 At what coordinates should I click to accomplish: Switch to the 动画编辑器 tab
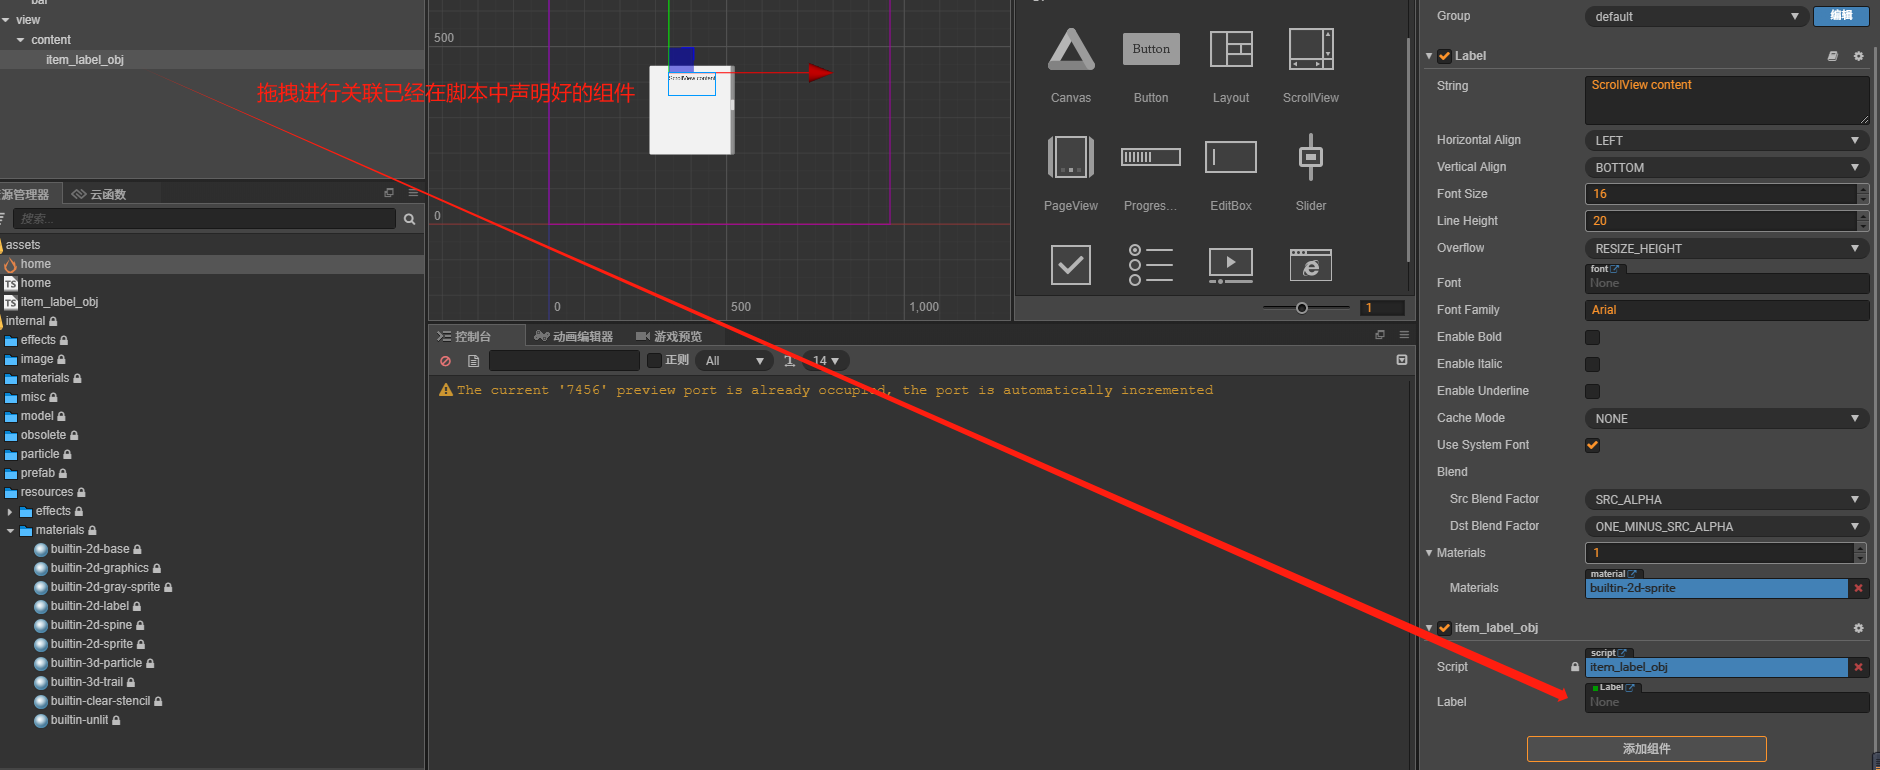pos(573,336)
